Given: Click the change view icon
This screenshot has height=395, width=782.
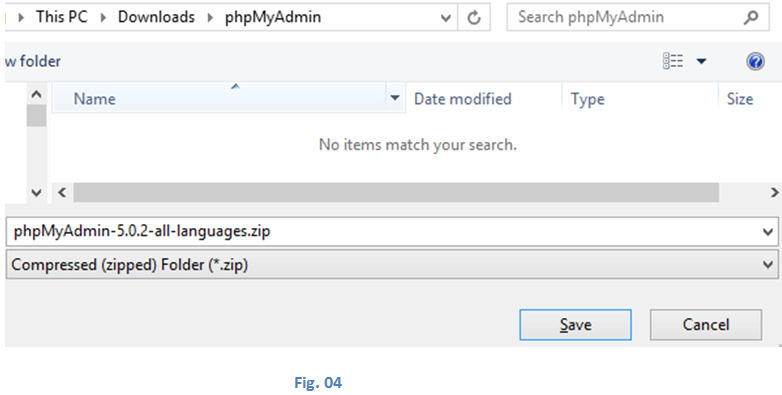Looking at the screenshot, I should [673, 61].
